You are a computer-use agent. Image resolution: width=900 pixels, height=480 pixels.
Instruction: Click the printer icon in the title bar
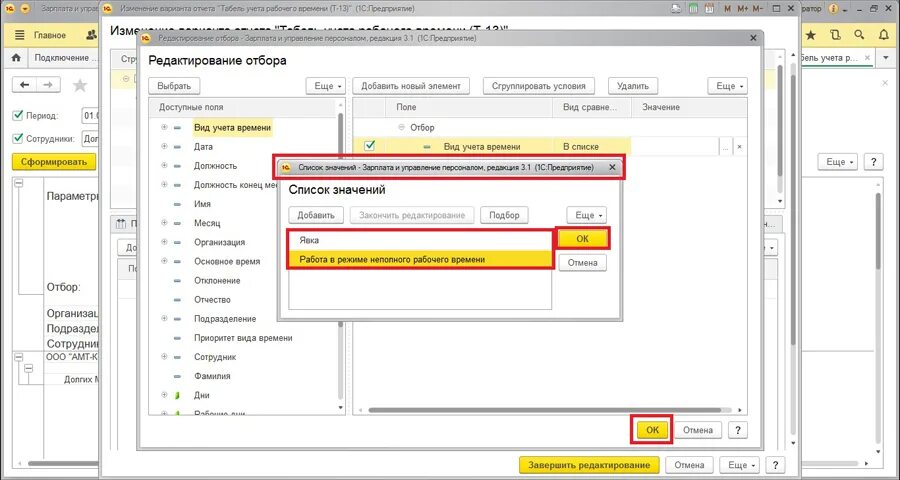tap(677, 9)
